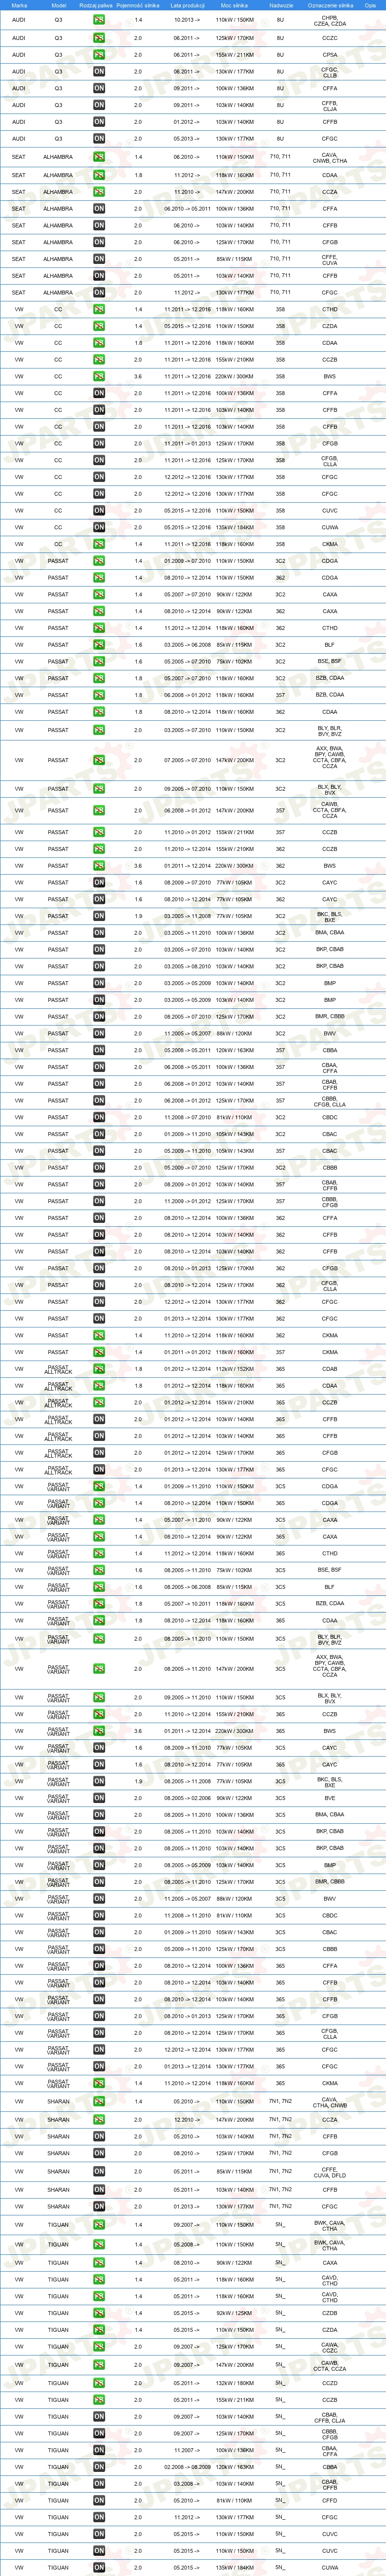Click the ON icon in the last Tiguan CUWA row

99,2567
